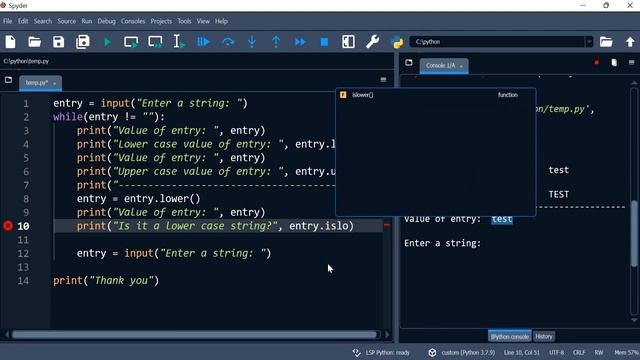Click line number 12 in gutter
The height and width of the screenshot is (360, 640).
click(23, 253)
